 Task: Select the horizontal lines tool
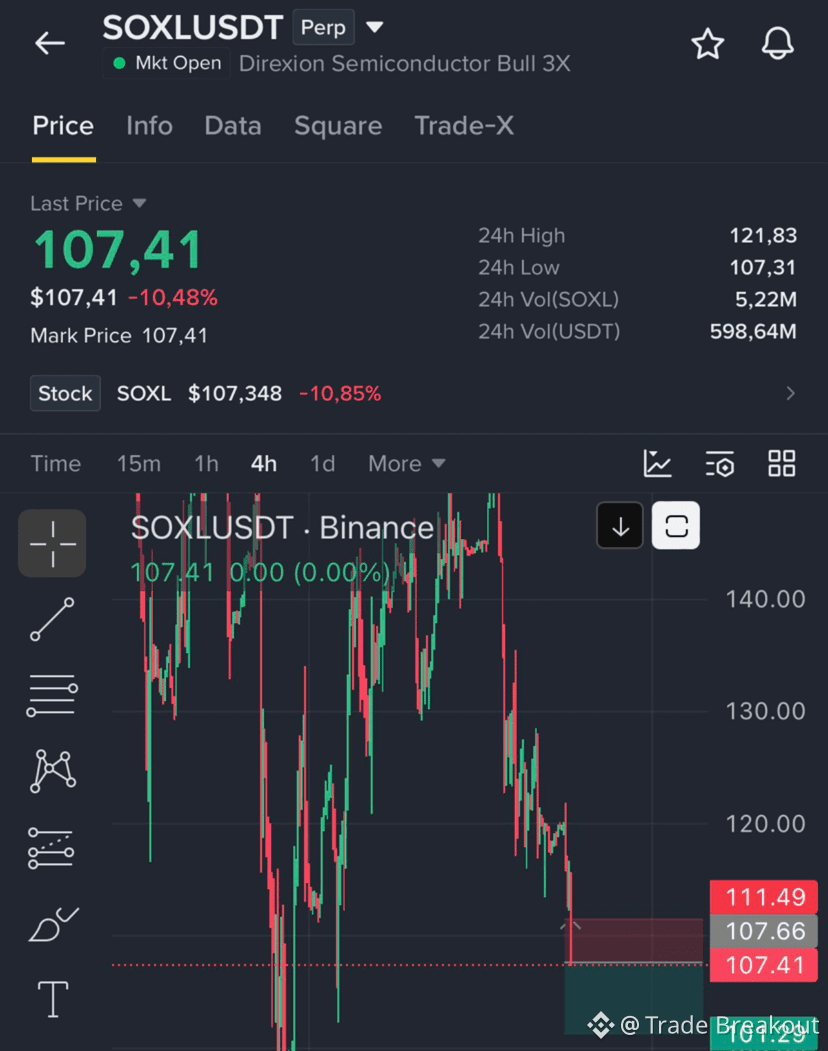[52, 695]
